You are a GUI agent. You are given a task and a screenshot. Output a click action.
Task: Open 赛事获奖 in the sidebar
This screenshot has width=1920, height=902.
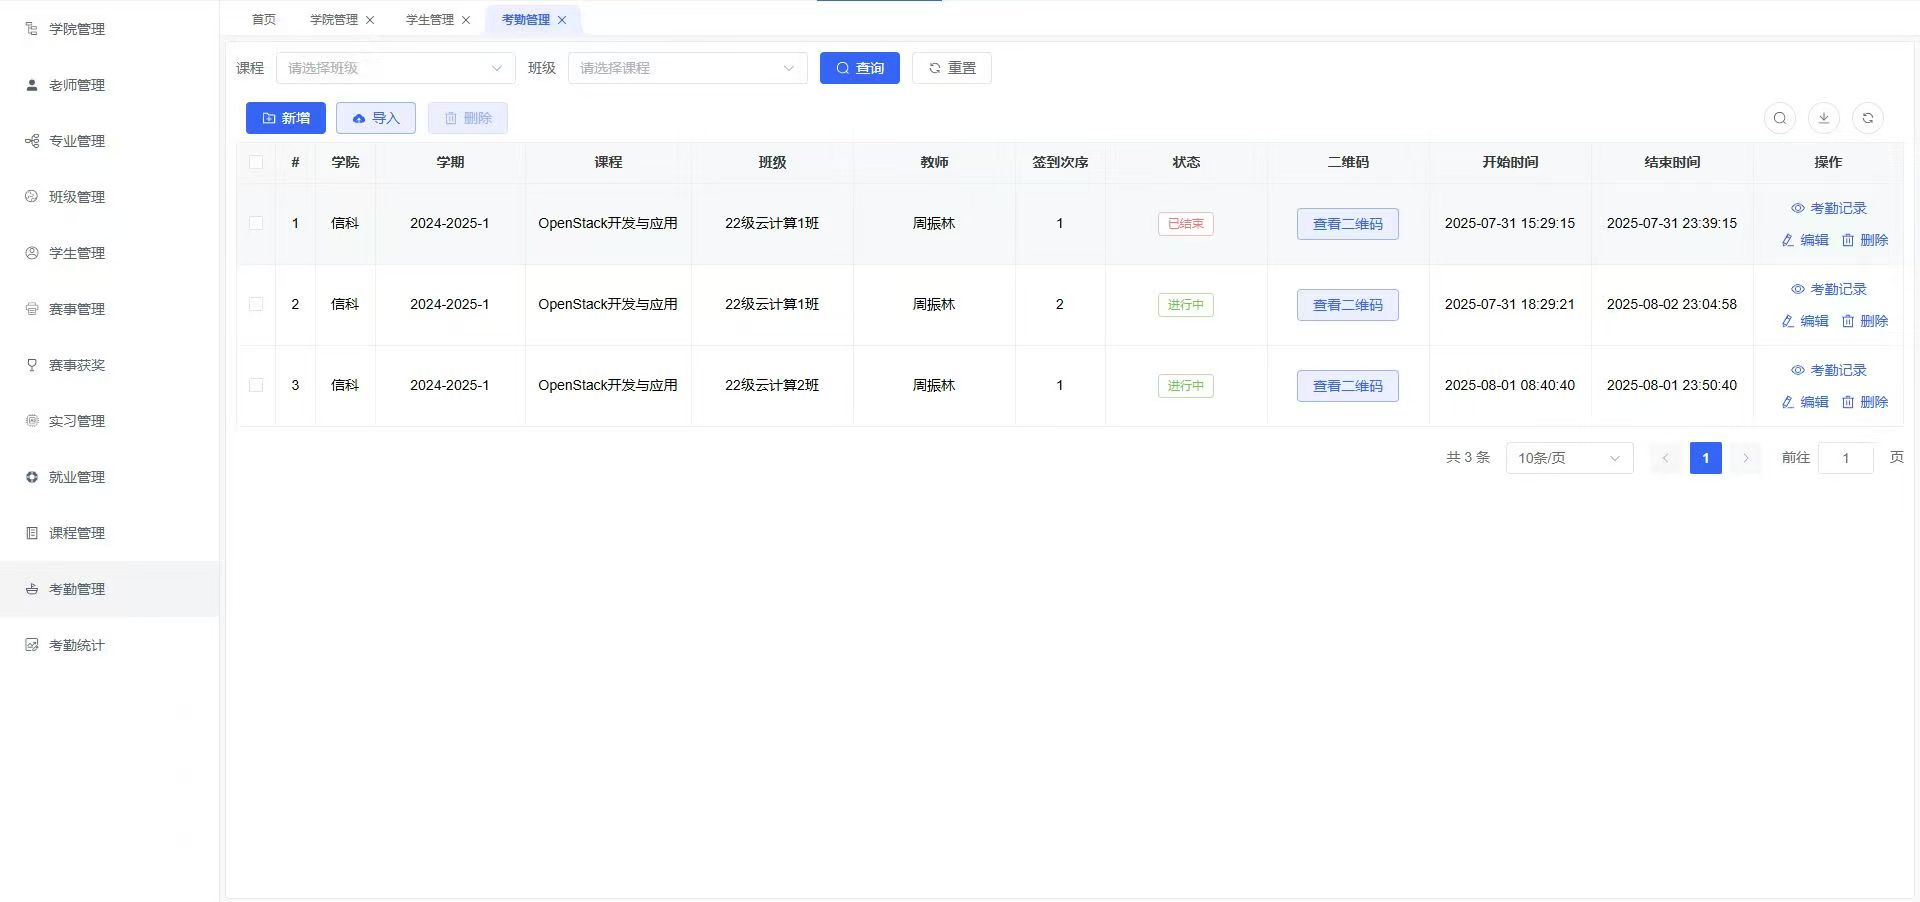tap(76, 365)
